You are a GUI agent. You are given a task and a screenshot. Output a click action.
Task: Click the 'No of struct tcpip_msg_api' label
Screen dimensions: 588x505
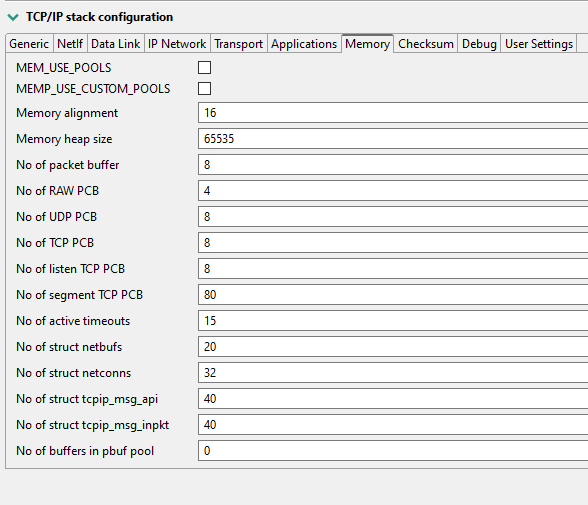(87, 399)
